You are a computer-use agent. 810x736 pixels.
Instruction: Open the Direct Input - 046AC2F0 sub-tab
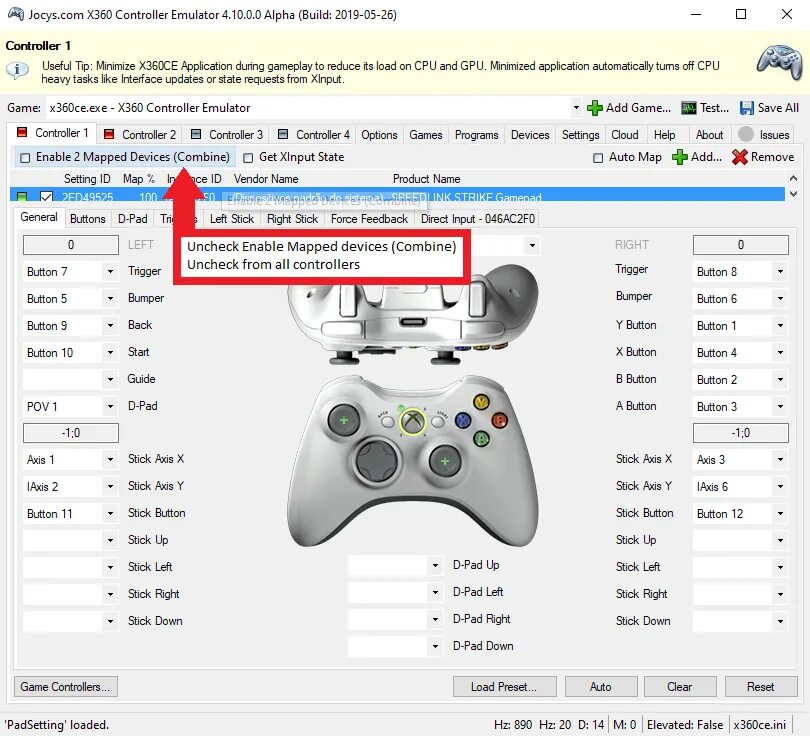tap(478, 219)
